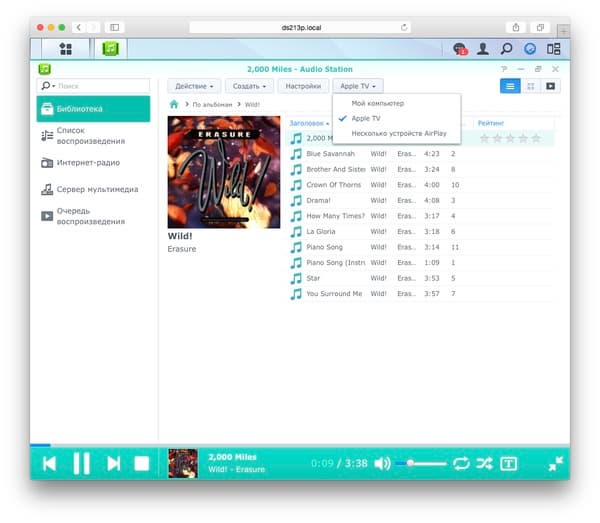The image size is (600, 523).
Task: Click the blue widgets circle icon
Action: (530, 49)
